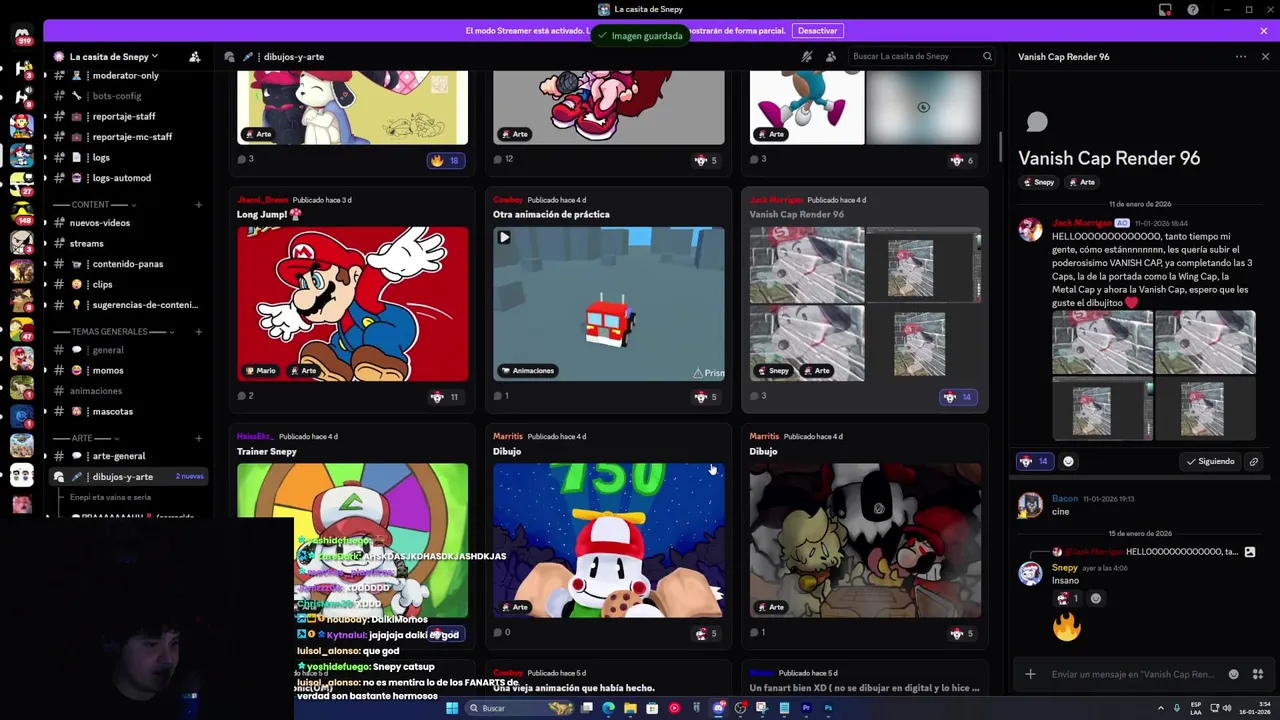The image size is (1280, 720).
Task: Open Photoshop icon in taskbar
Action: pos(828,708)
